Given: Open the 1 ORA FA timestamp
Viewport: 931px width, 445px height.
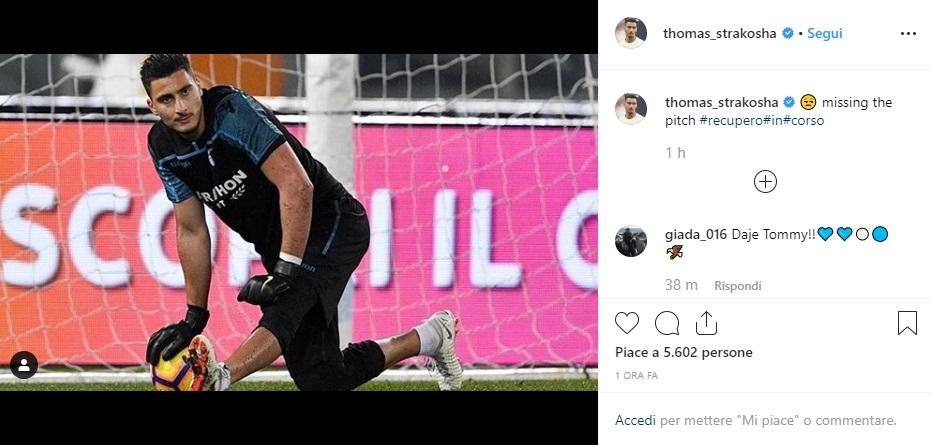Looking at the screenshot, I should tap(636, 376).
